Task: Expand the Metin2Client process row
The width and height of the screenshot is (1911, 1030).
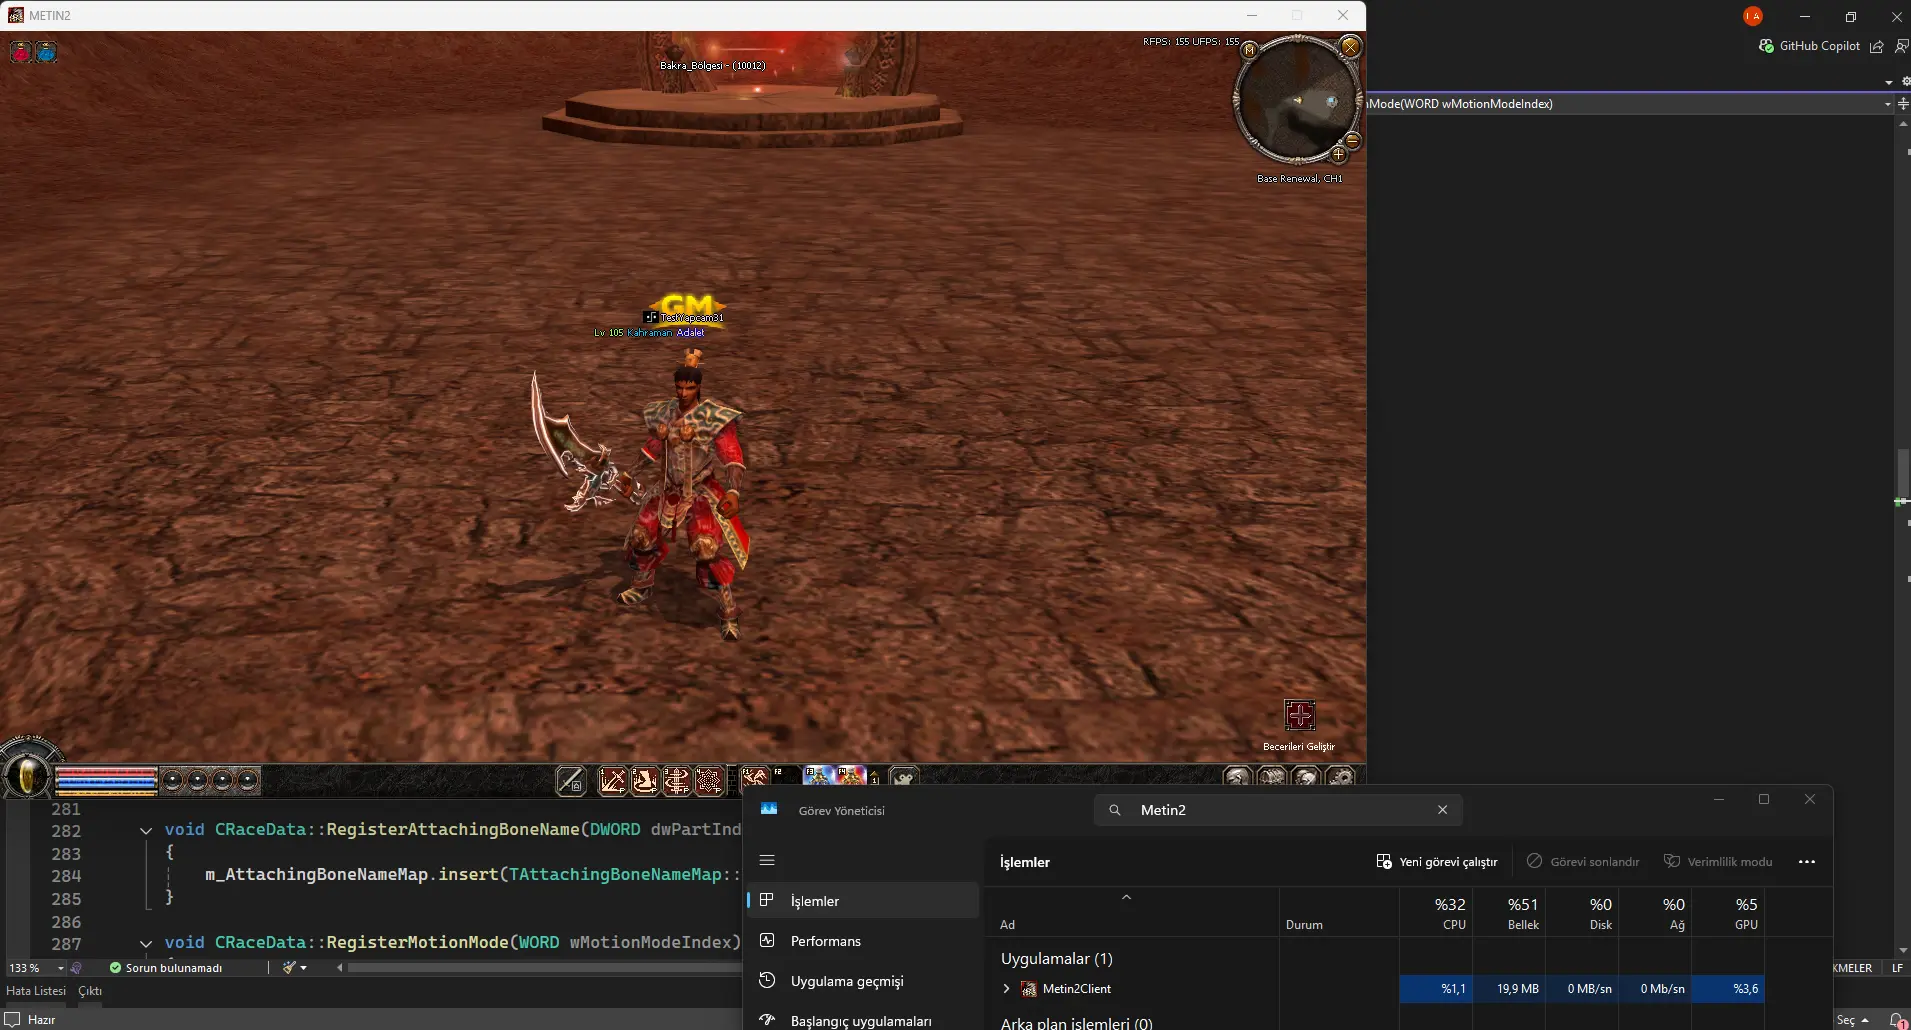Action: click(1006, 989)
